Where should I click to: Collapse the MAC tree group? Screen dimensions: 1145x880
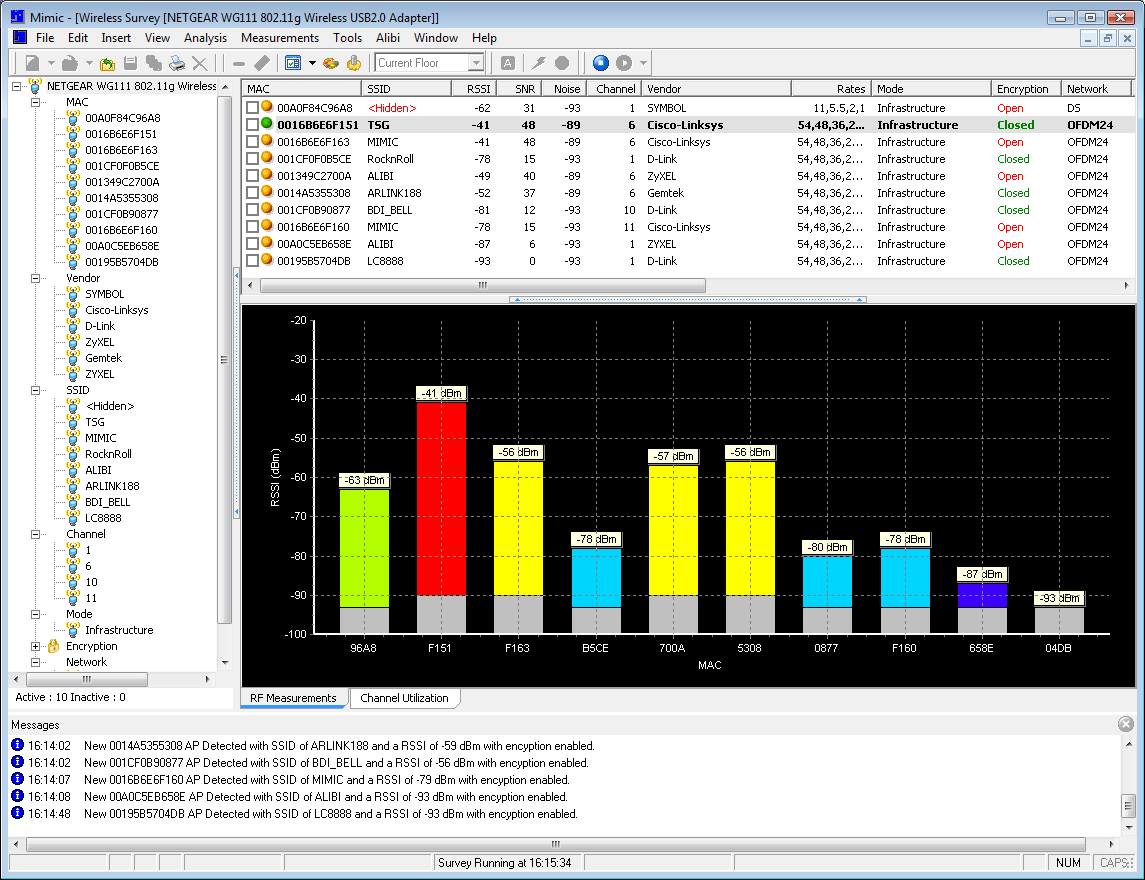[35, 102]
